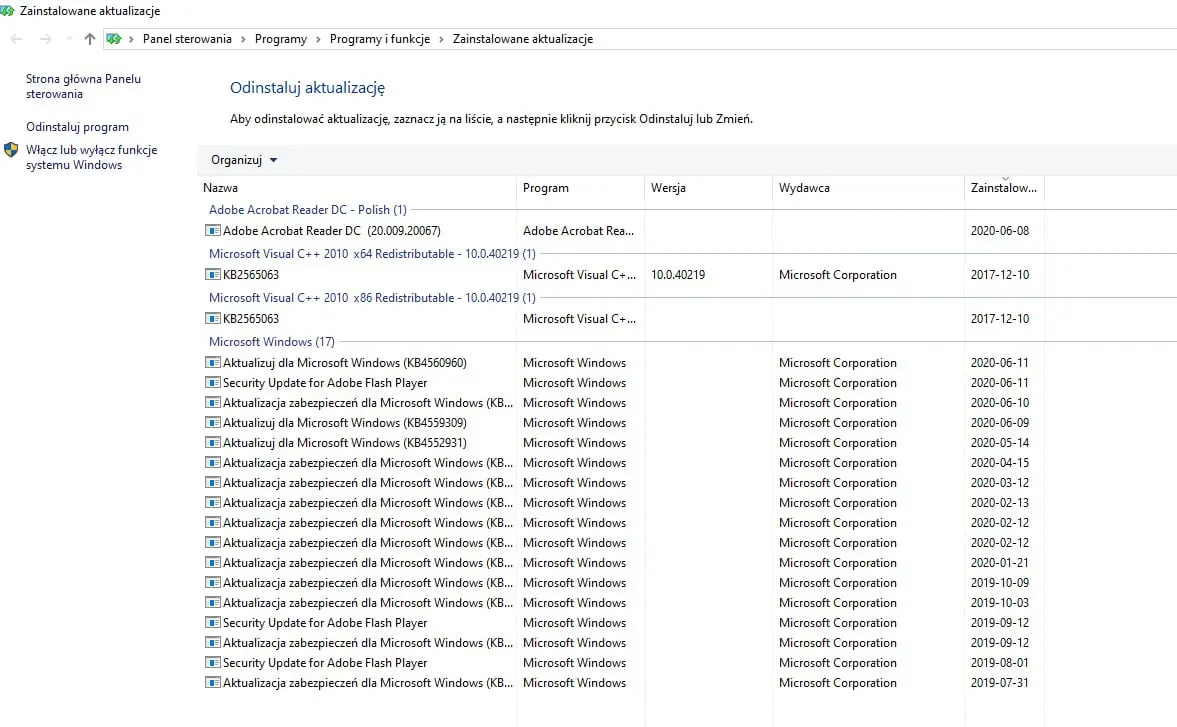
Task: Click the Adobe Acrobat Rea... program cell
Action: tap(578, 230)
